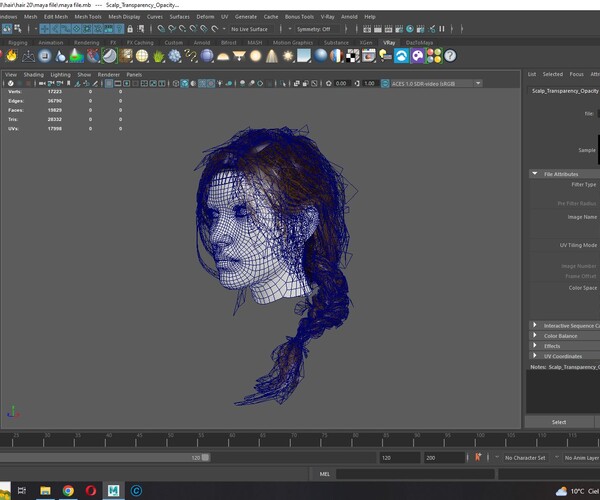This screenshot has height=500, width=600.
Task: Select the highlighted V-Ray material sphere icon
Action: click(x=109, y=56)
